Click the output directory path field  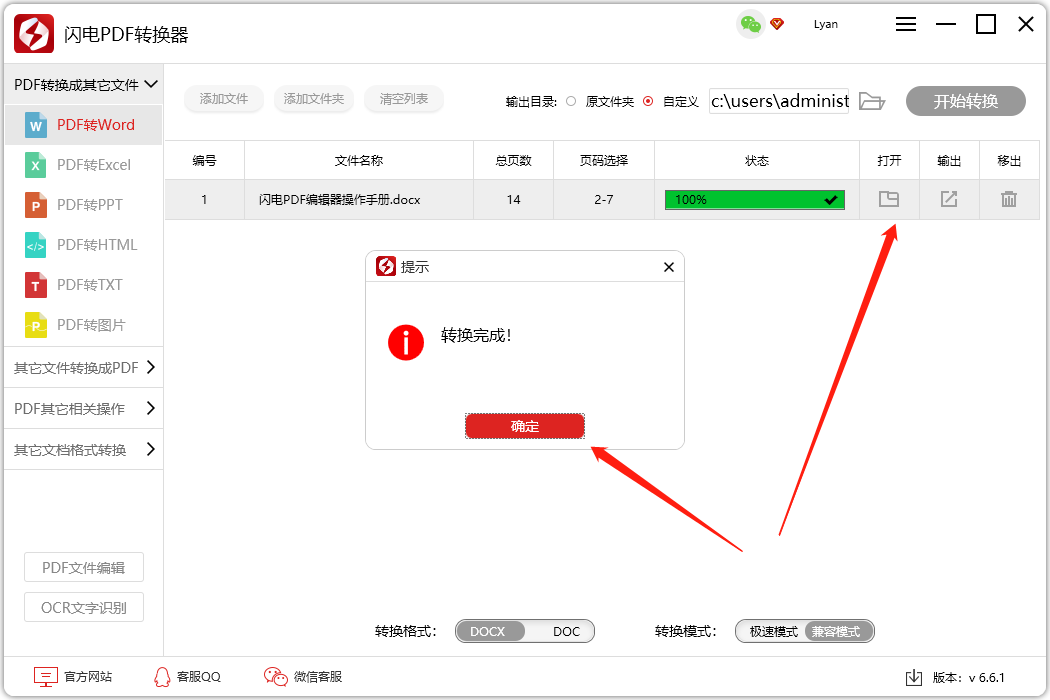[x=779, y=101]
